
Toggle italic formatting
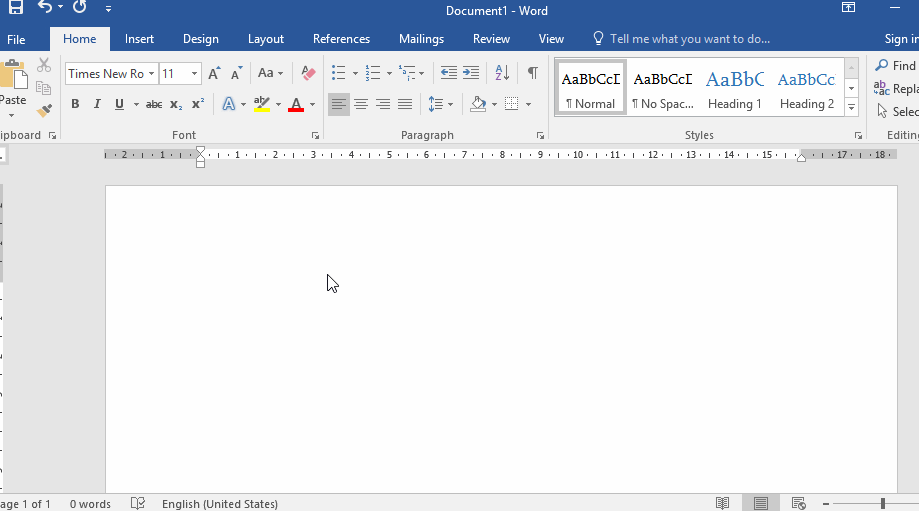pyautogui.click(x=97, y=104)
